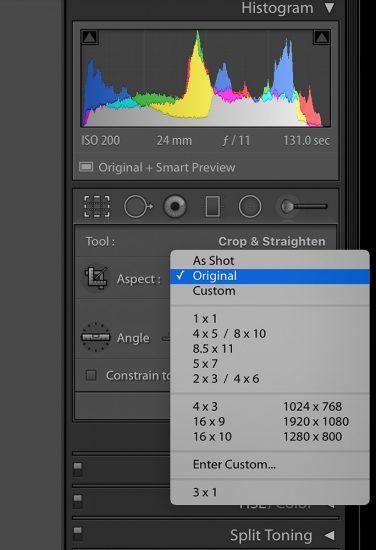376x550 pixels.
Task: Select the 4 x 5 / 8 x 10 ratio
Action: click(x=270, y=334)
